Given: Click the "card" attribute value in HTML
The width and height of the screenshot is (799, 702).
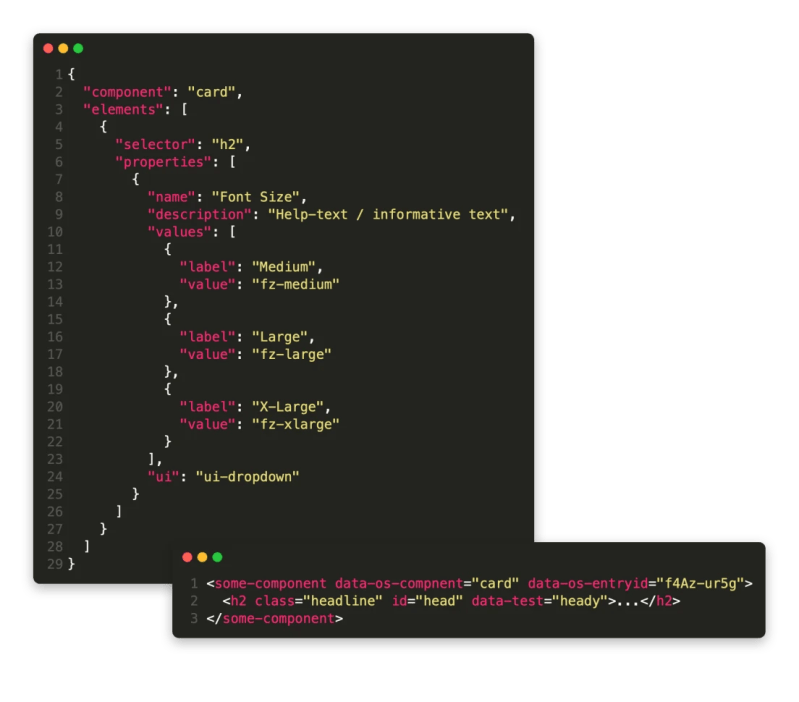Looking at the screenshot, I should coord(495,583).
